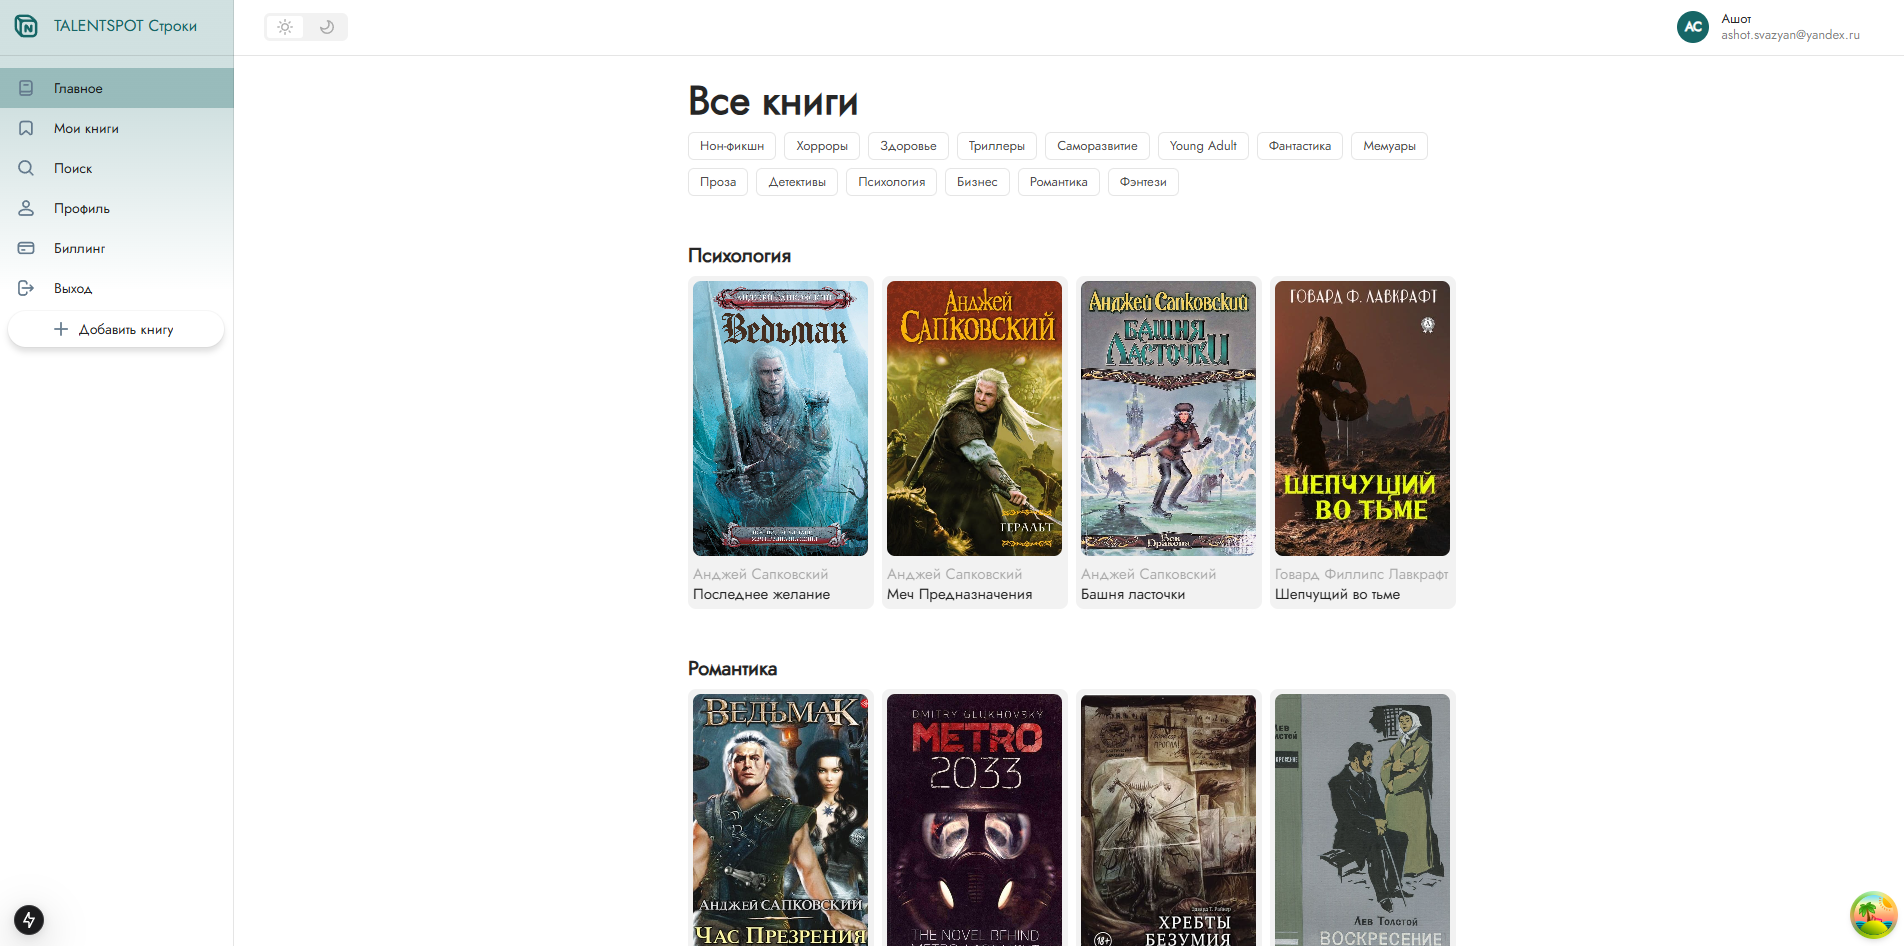Click the magnifier icon beside Поиск
Image resolution: width=1904 pixels, height=946 pixels.
point(26,168)
